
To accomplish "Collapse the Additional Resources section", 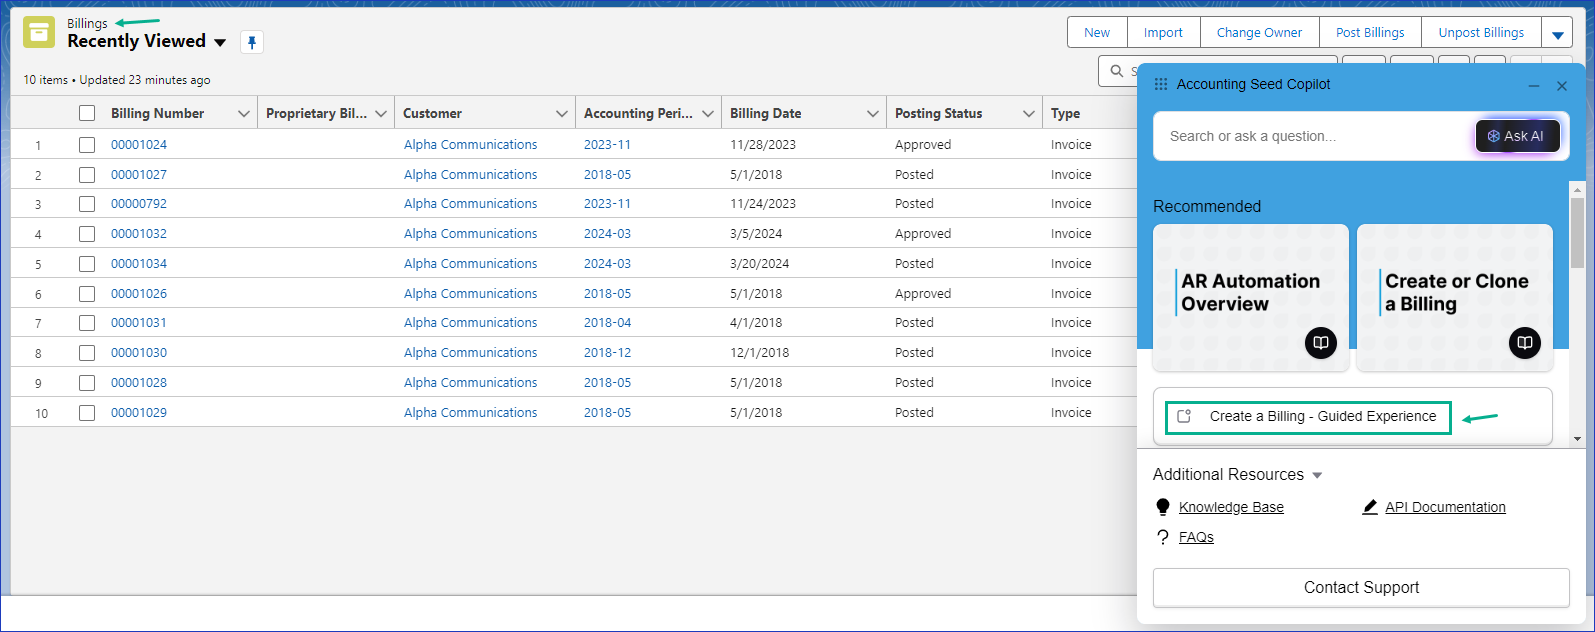I will click(1317, 475).
